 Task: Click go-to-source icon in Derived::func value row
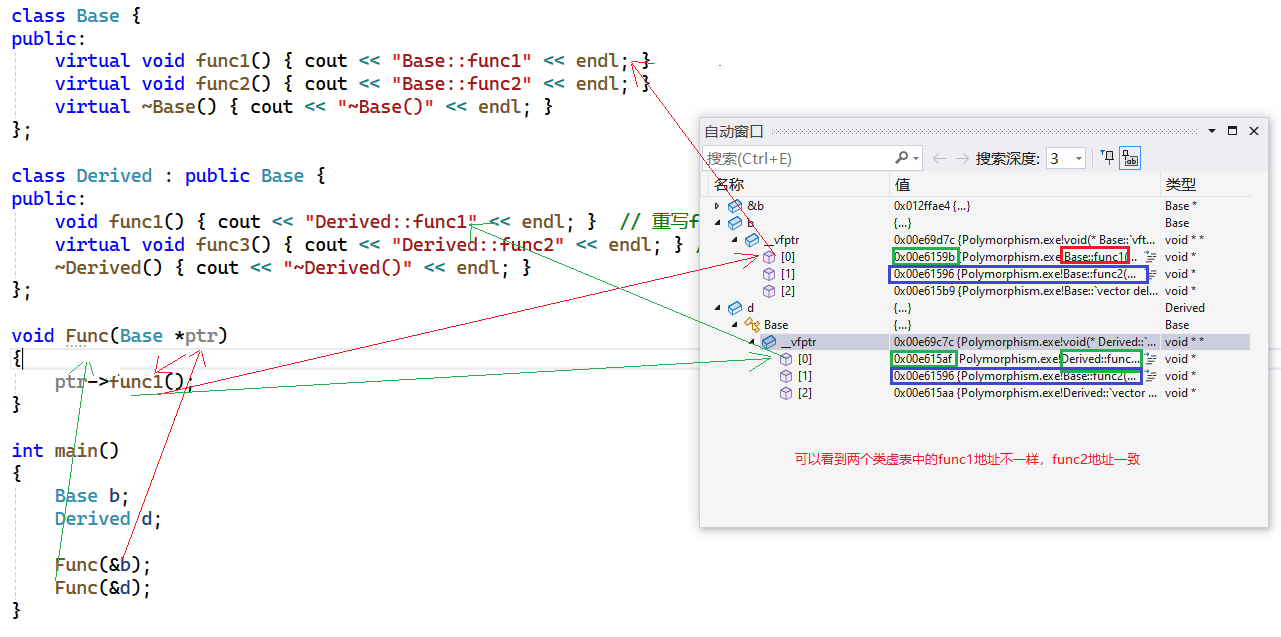point(1150,359)
